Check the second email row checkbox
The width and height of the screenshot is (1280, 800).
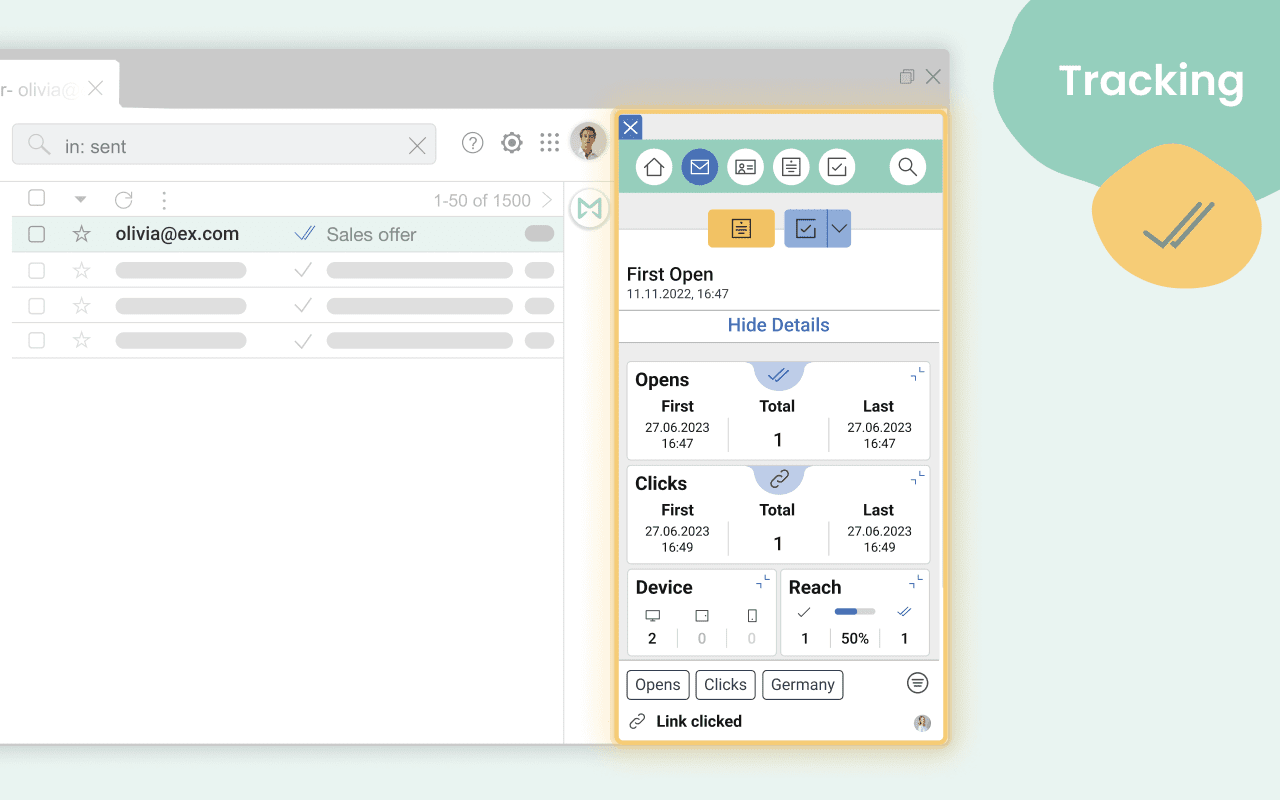click(37, 270)
